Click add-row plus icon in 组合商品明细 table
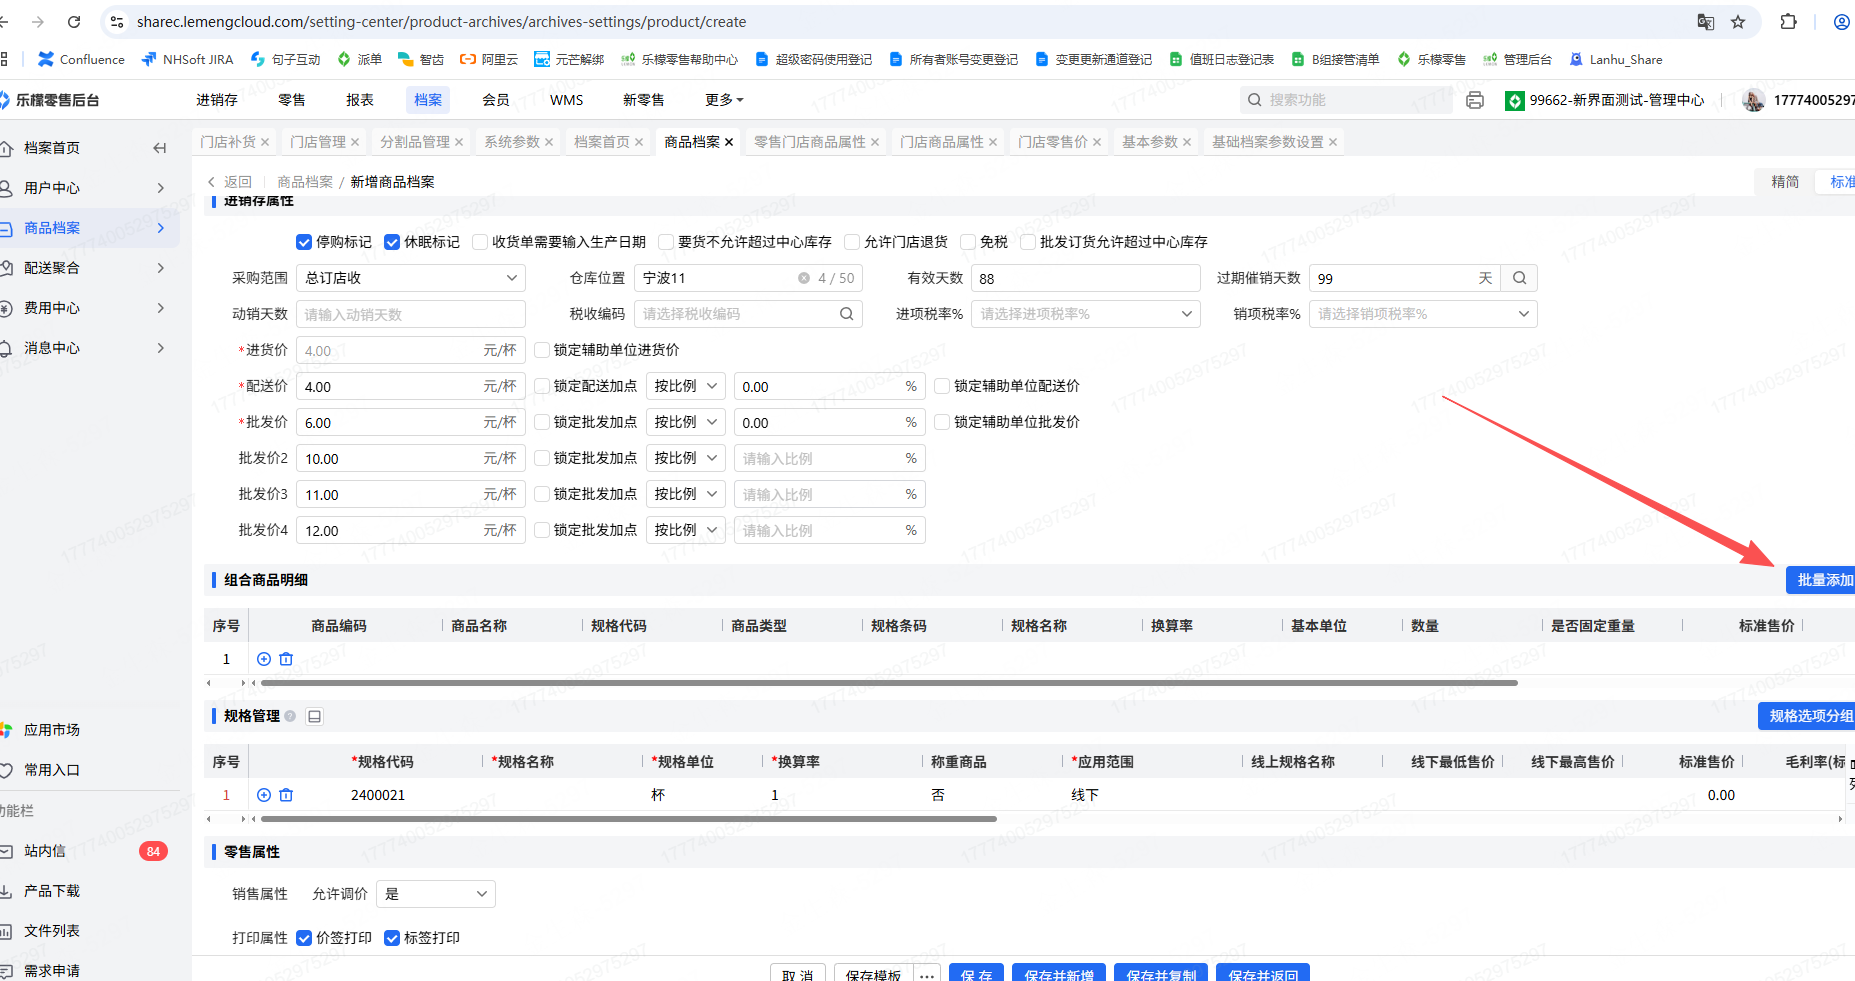The image size is (1855, 981). pyautogui.click(x=264, y=659)
